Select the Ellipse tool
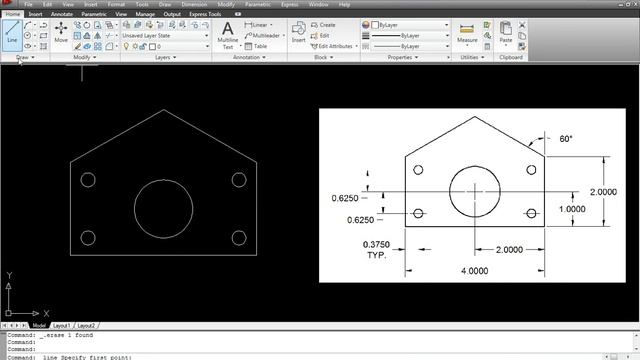This screenshot has height=360, width=640. tap(27, 46)
